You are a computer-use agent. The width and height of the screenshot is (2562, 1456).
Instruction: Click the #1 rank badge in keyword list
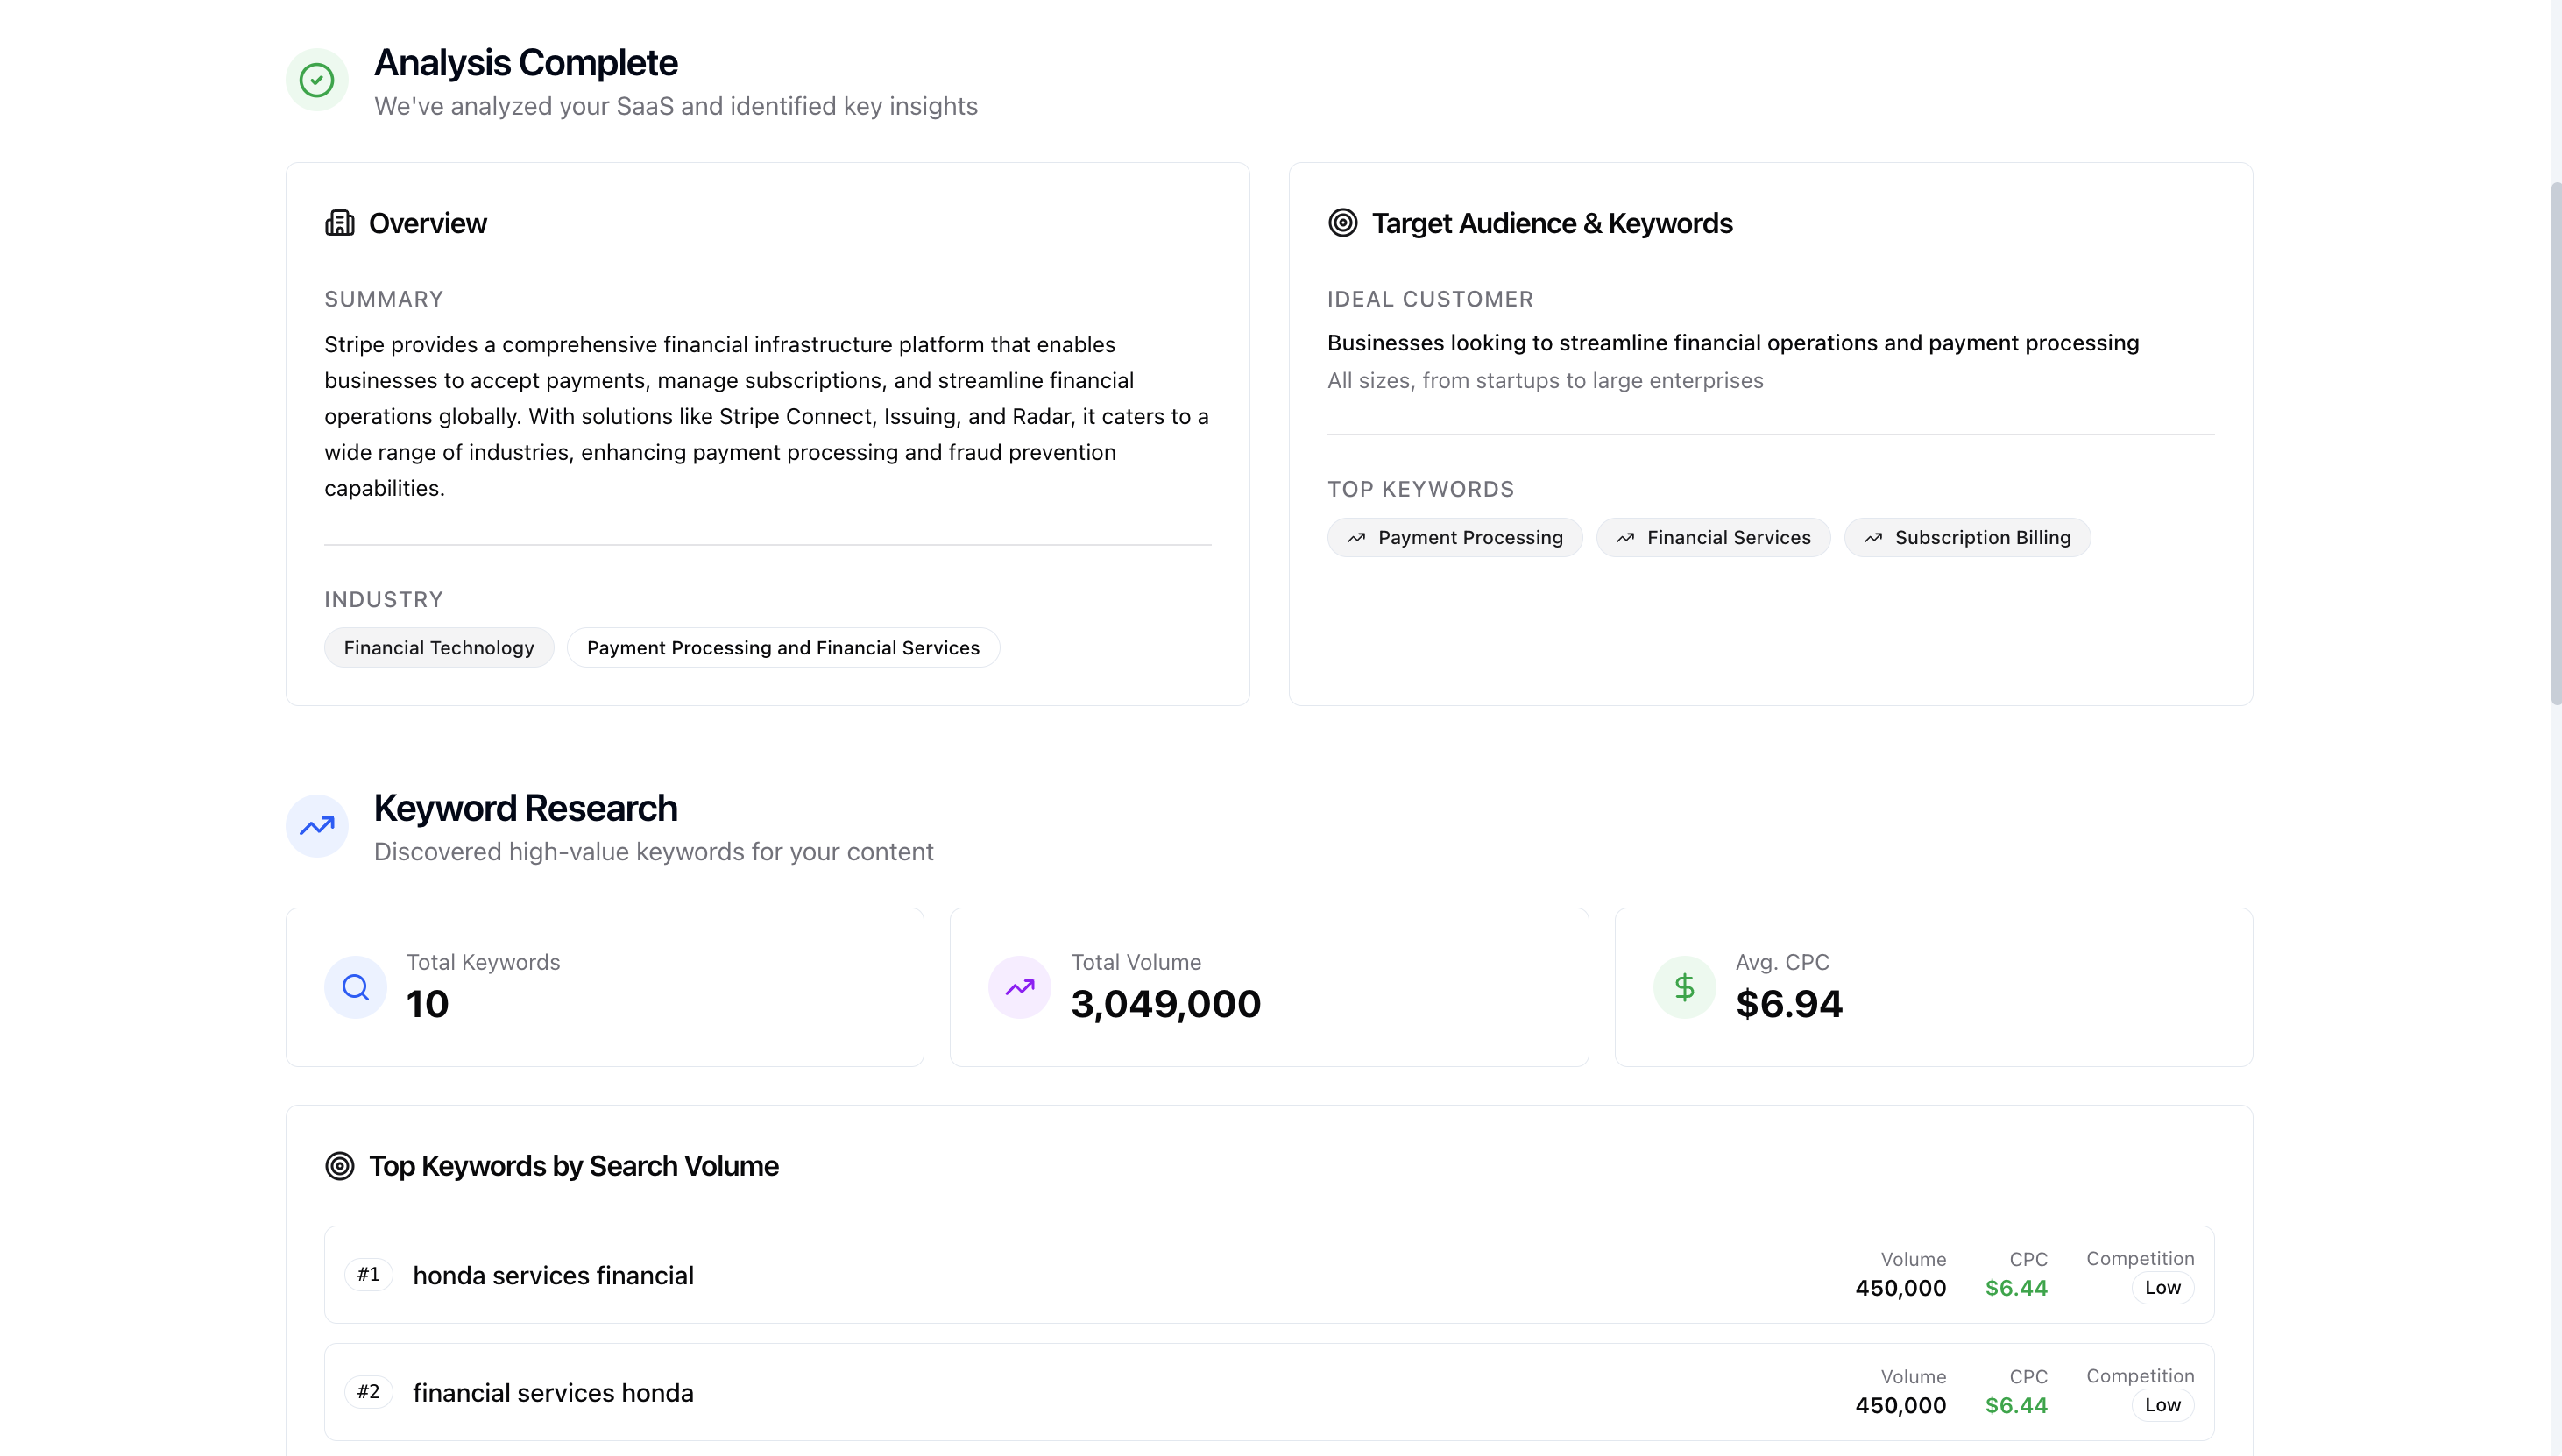368,1274
